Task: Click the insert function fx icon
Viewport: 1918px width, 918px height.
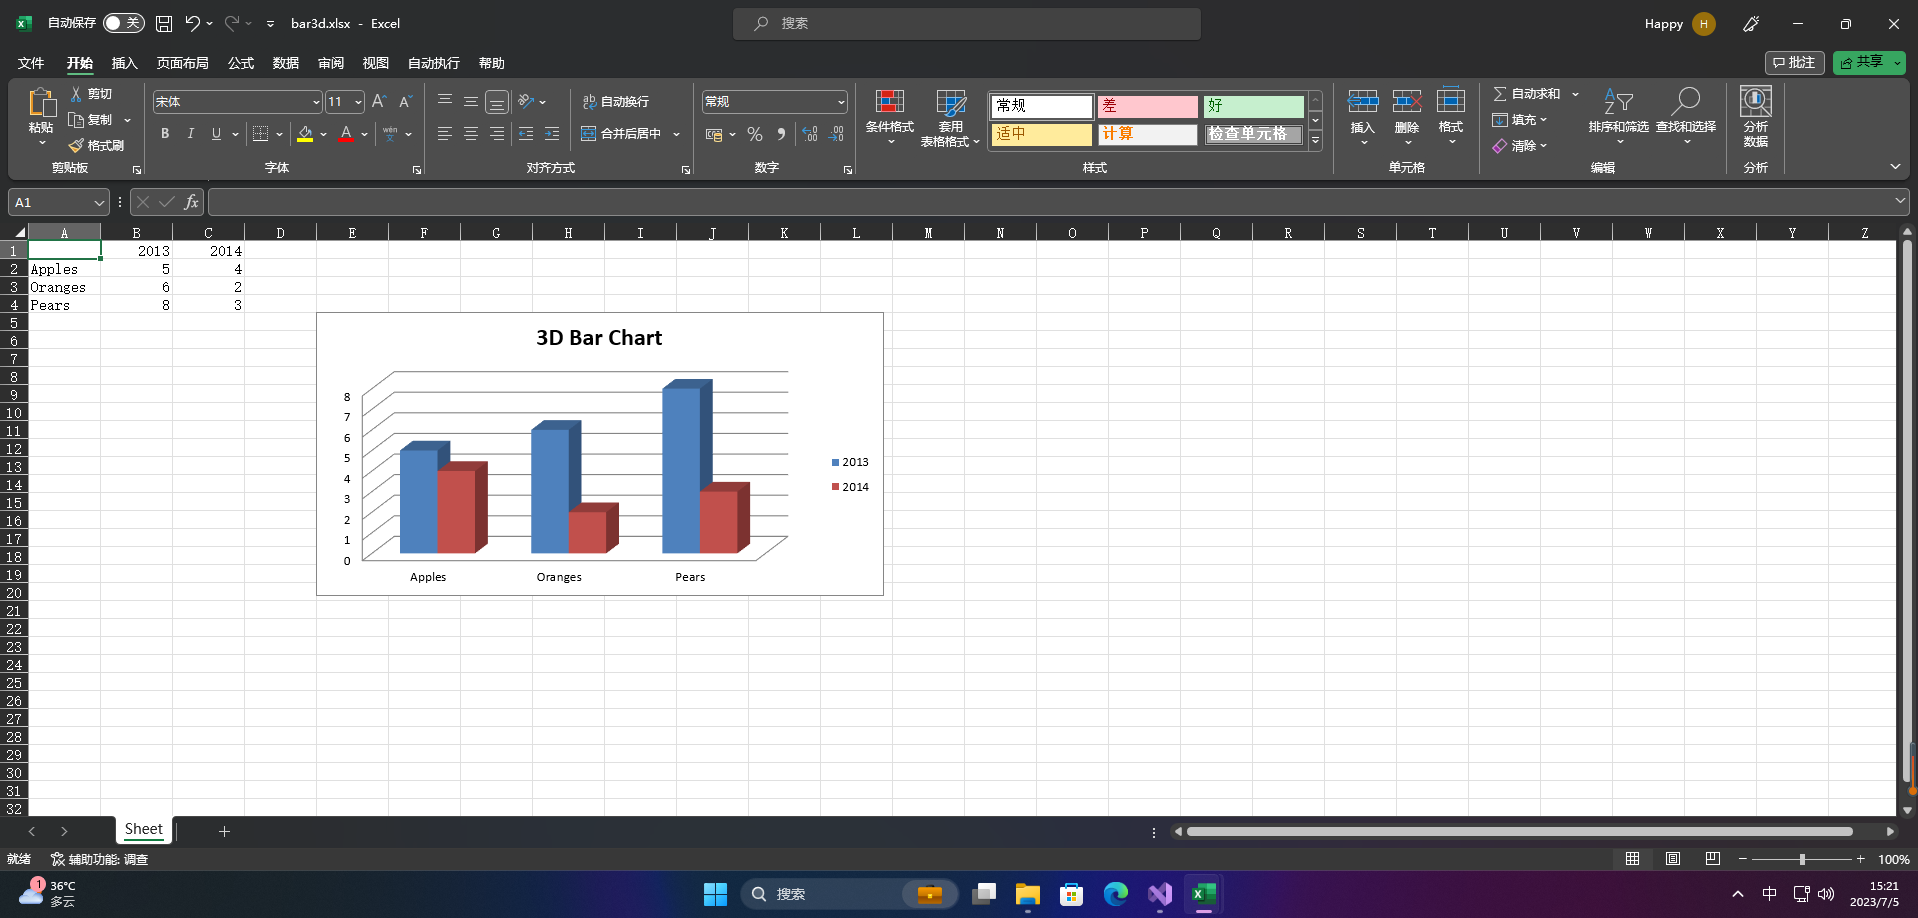Action: pos(191,202)
